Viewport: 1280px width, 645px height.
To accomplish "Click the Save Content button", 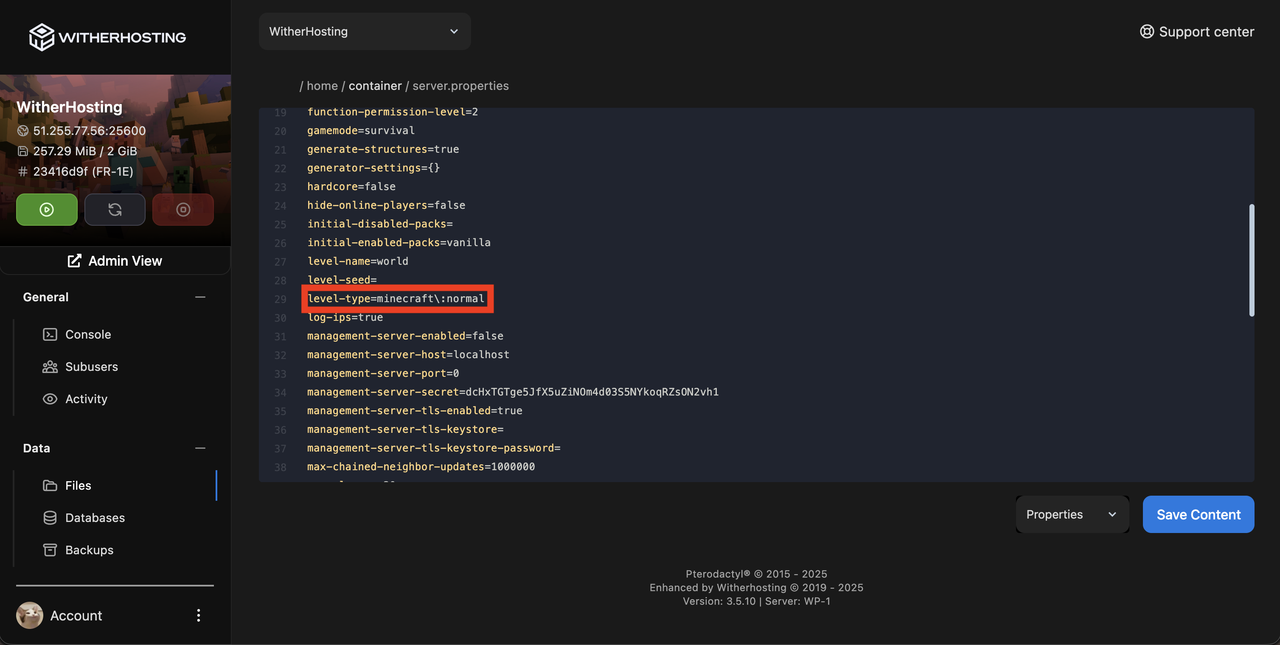I will point(1198,514).
